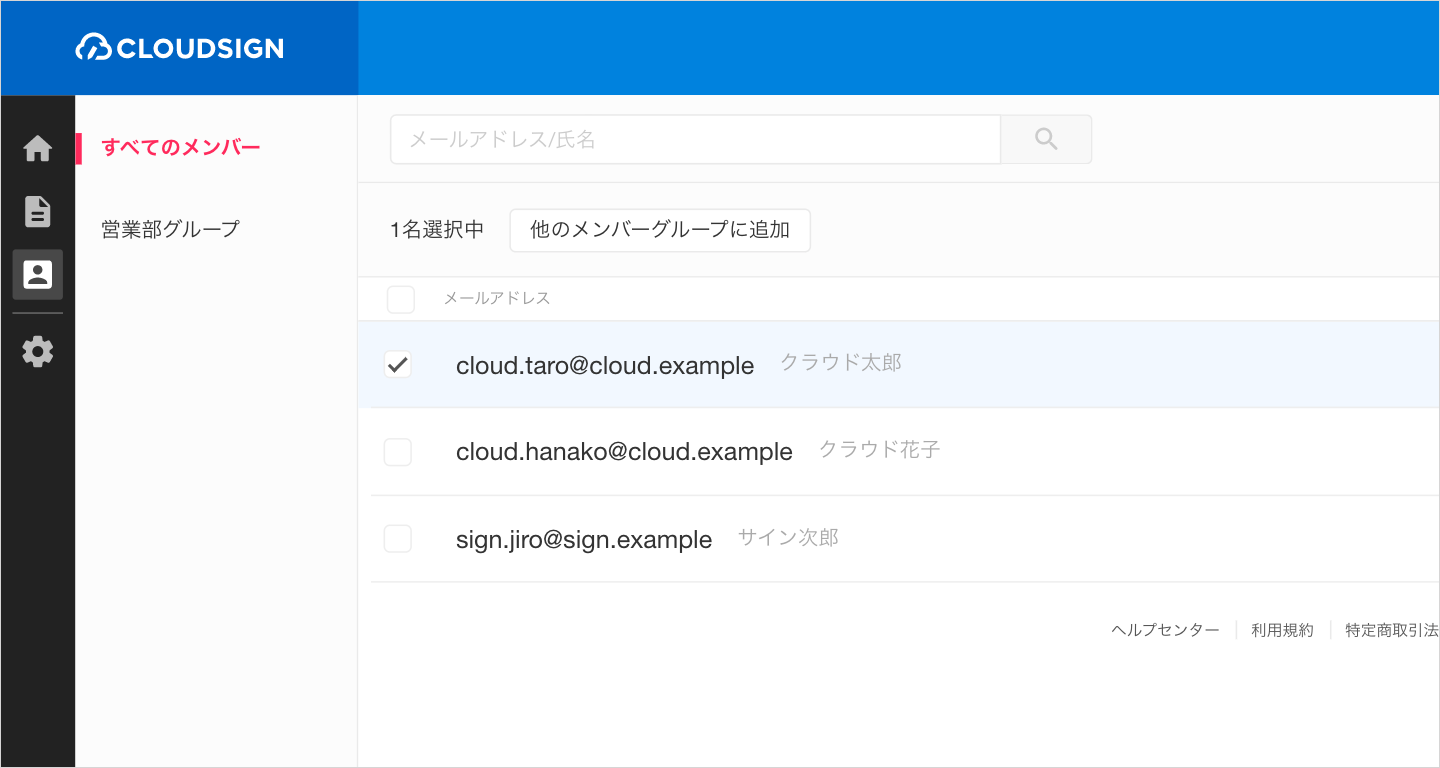Viewport: 1440px width, 768px height.
Task: Open the Documents icon in sidebar
Action: pos(38,211)
